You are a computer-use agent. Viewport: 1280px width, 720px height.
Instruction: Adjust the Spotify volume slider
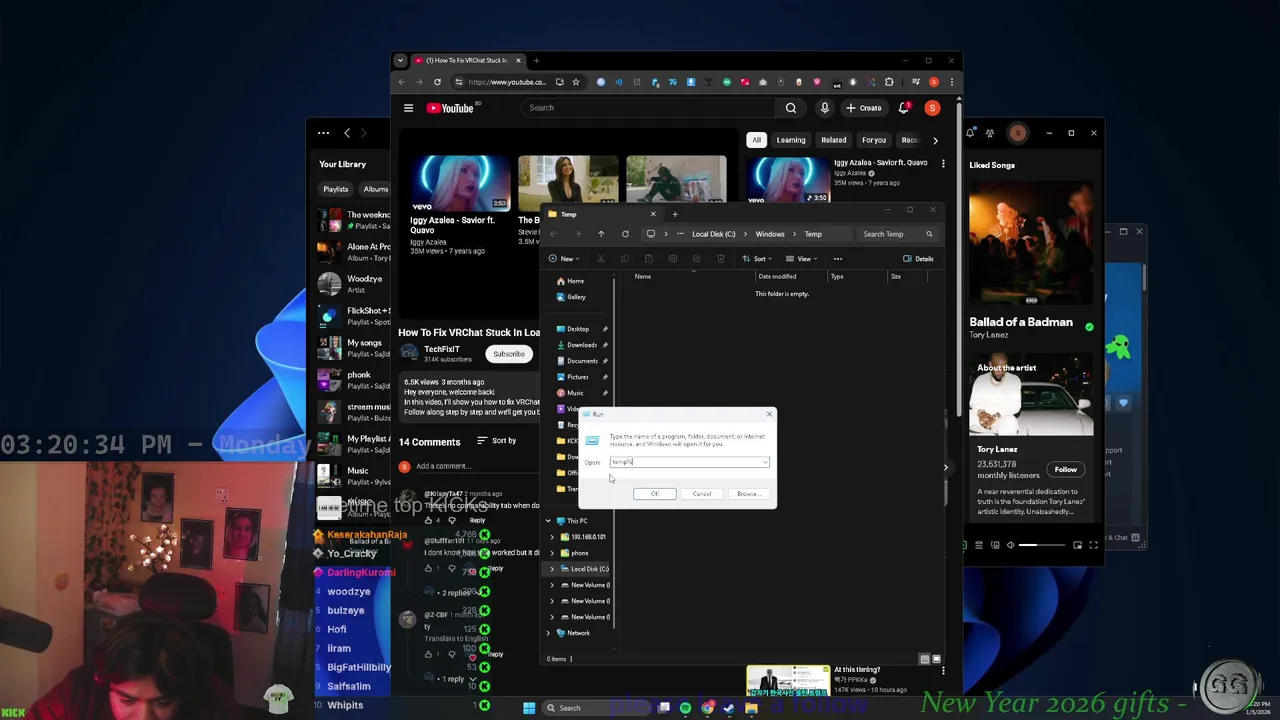pyautogui.click(x=1041, y=545)
